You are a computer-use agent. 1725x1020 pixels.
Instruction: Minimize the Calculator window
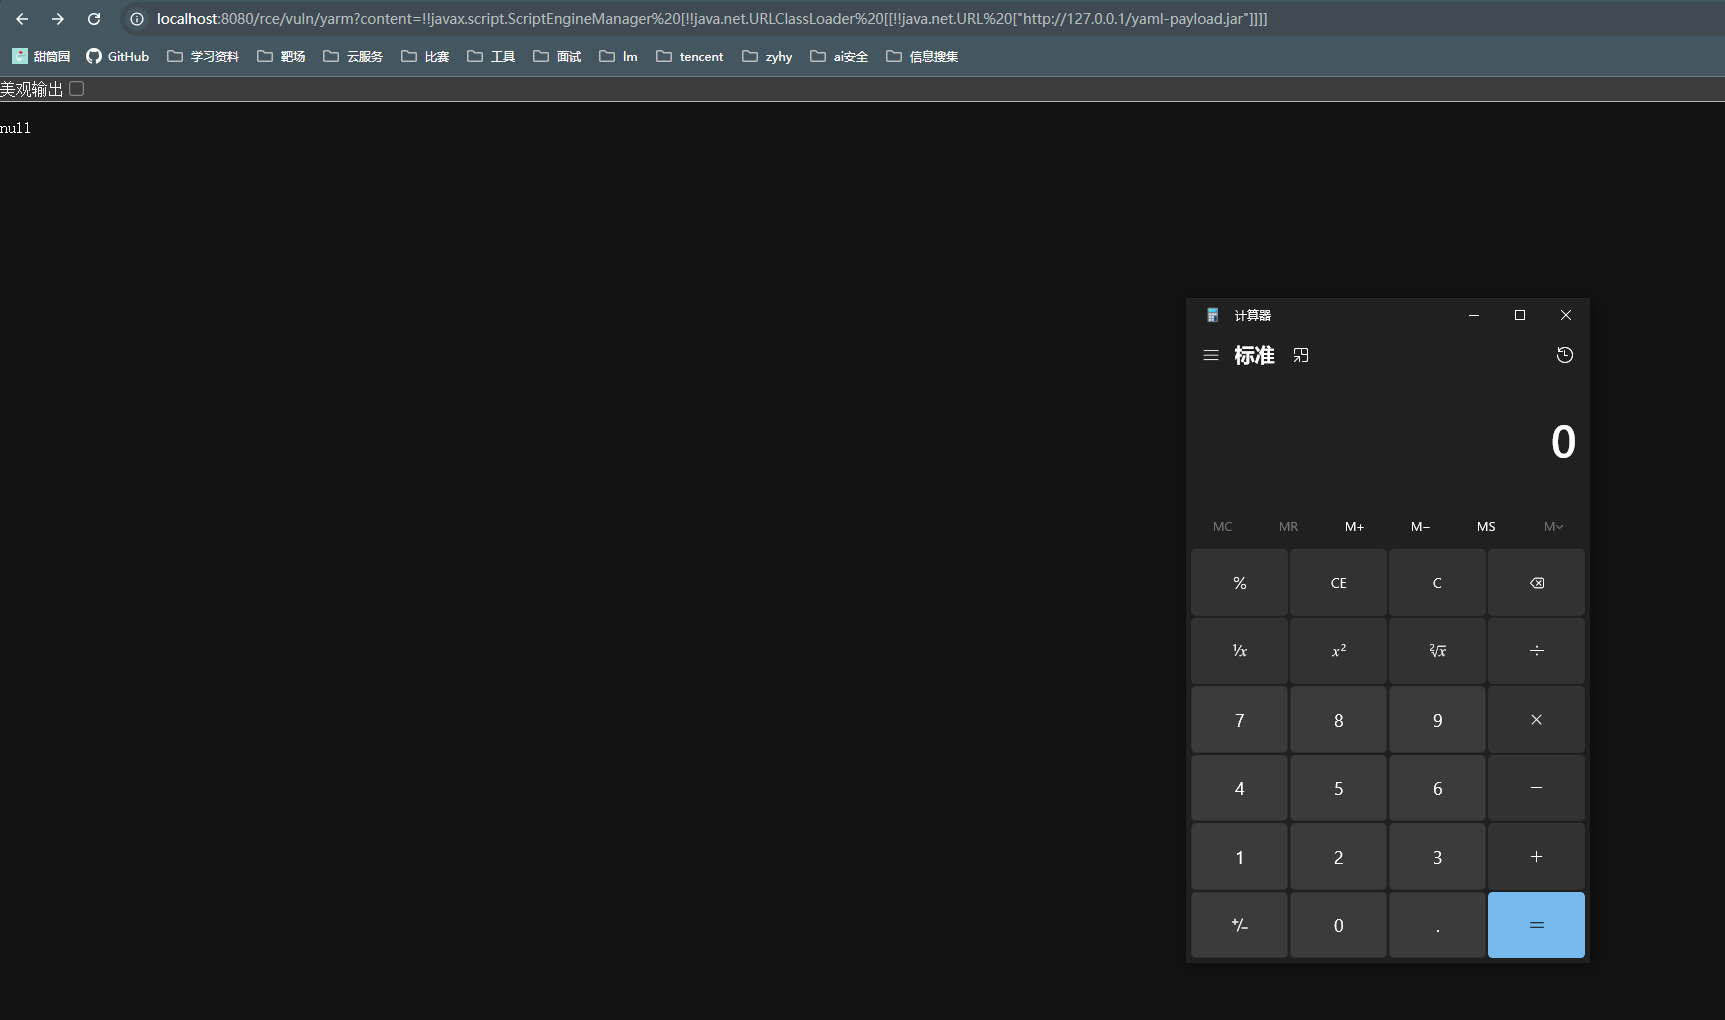click(1473, 315)
